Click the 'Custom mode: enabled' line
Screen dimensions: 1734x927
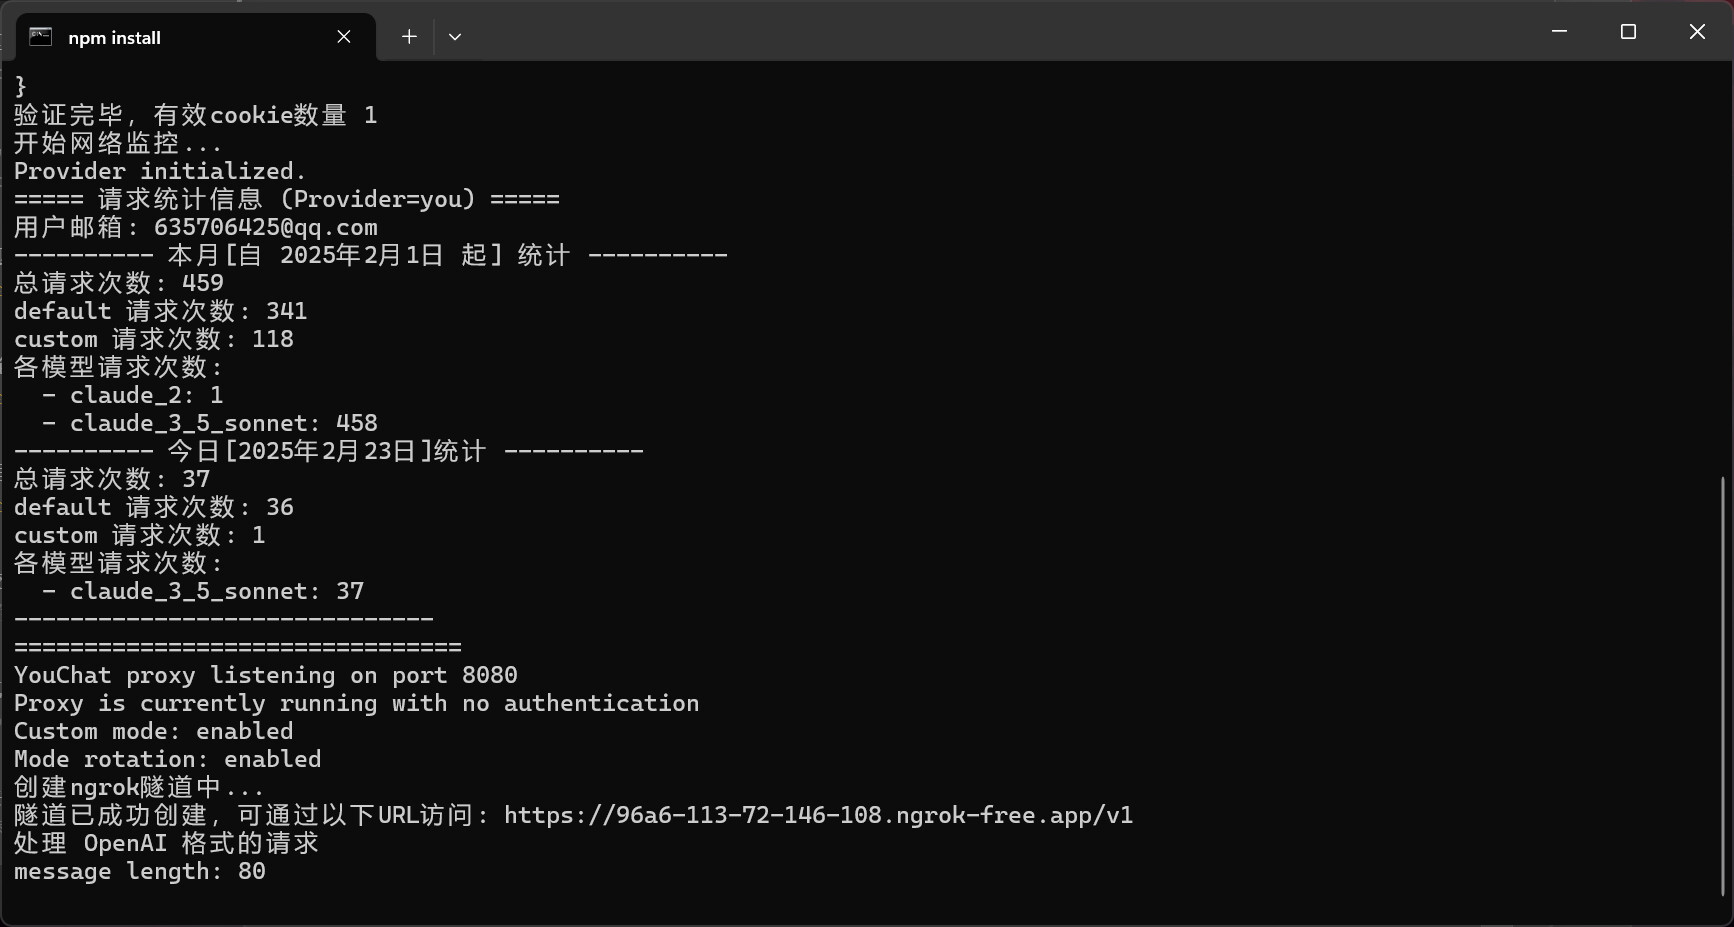(x=153, y=731)
